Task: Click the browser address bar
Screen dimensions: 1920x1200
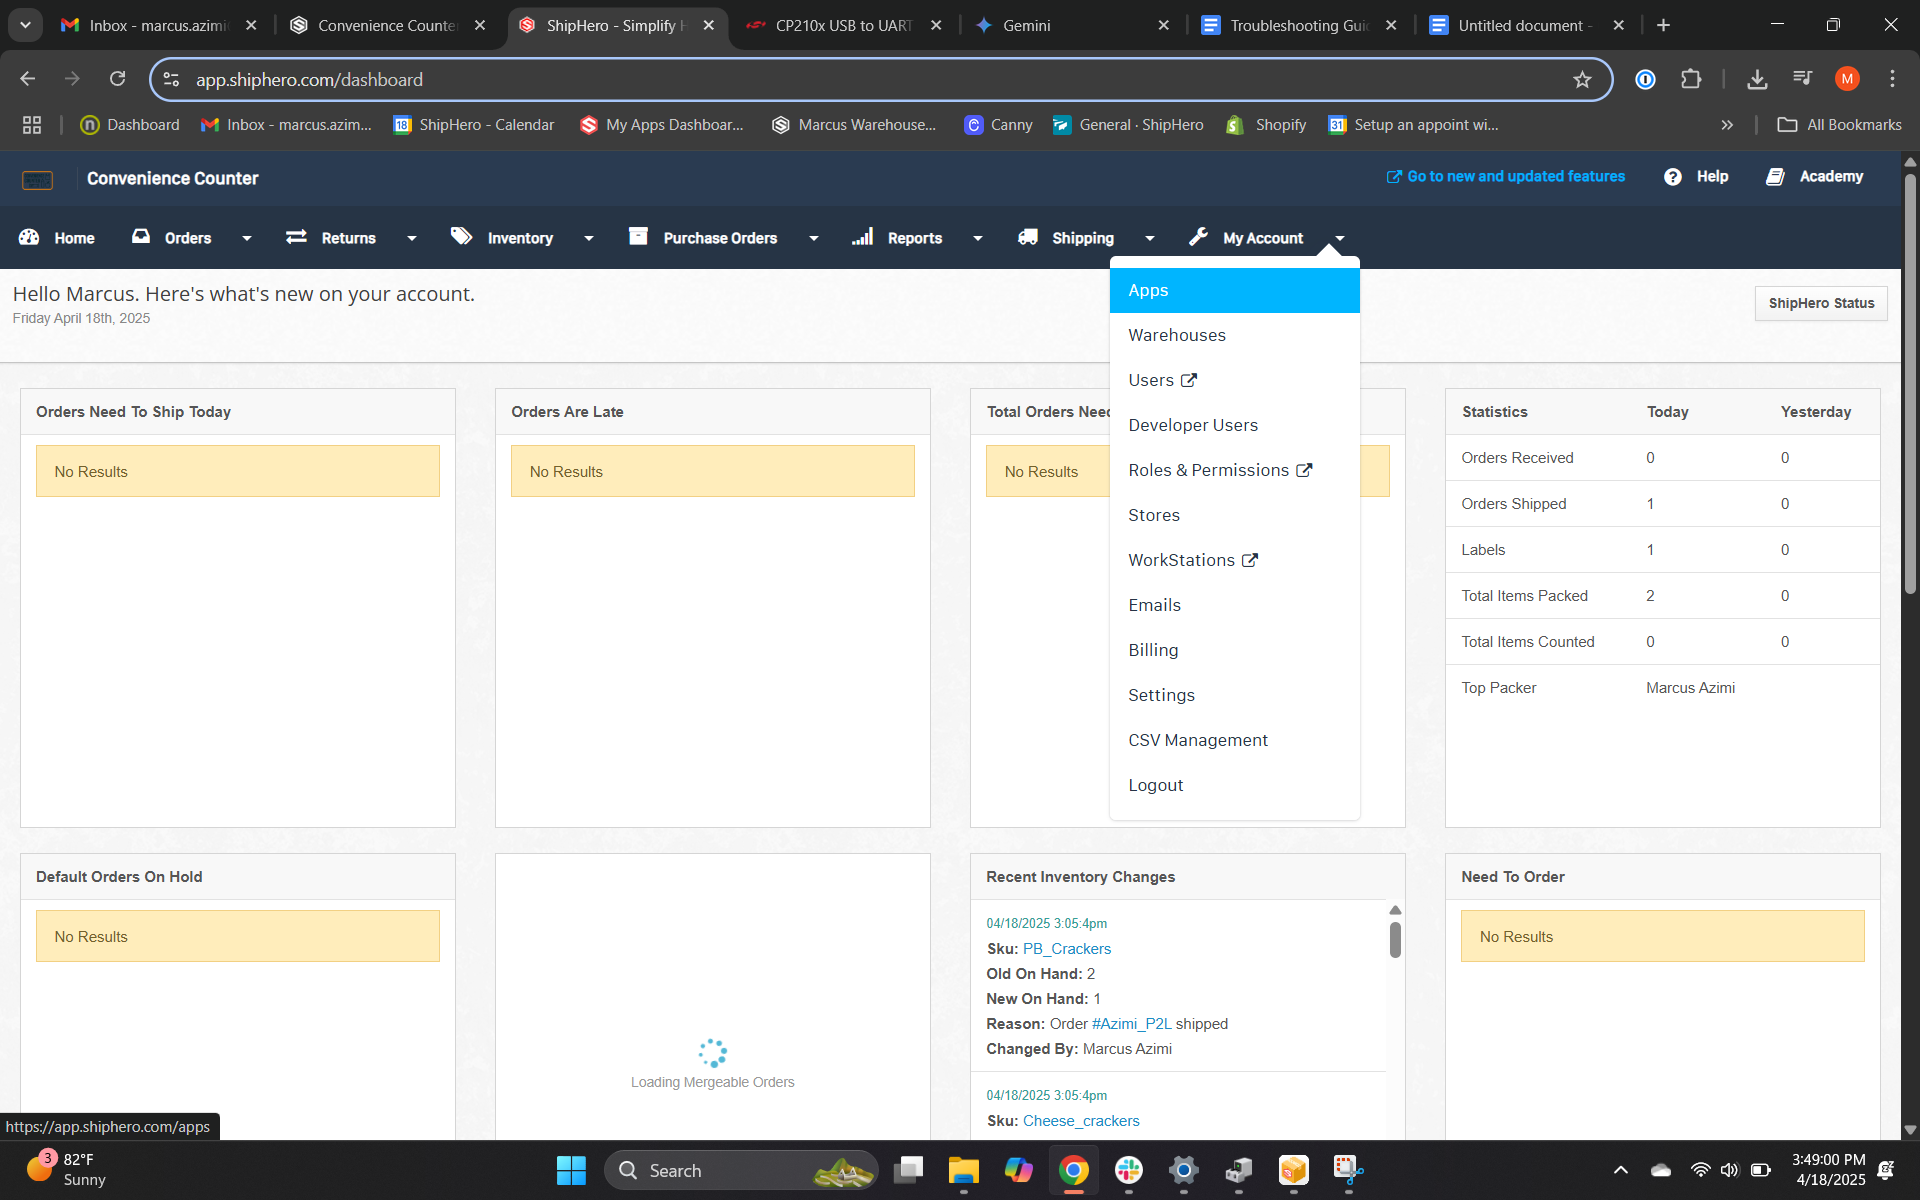Action: (880, 79)
